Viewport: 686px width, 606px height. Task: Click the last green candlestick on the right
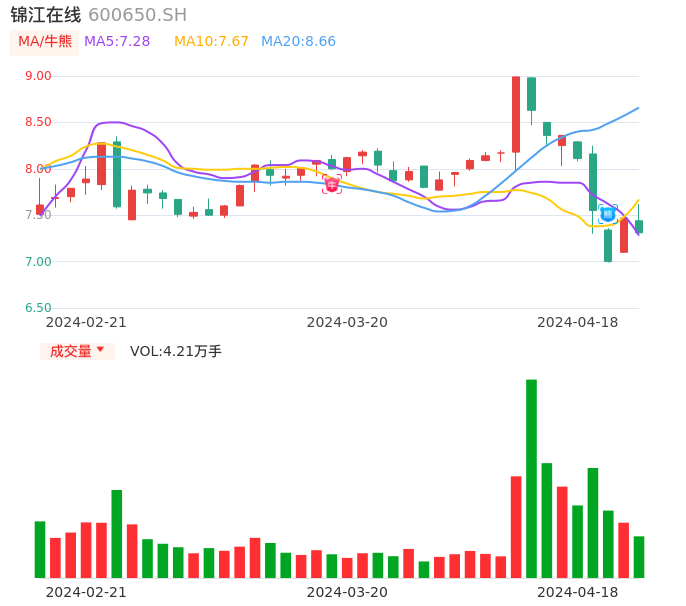(639, 226)
